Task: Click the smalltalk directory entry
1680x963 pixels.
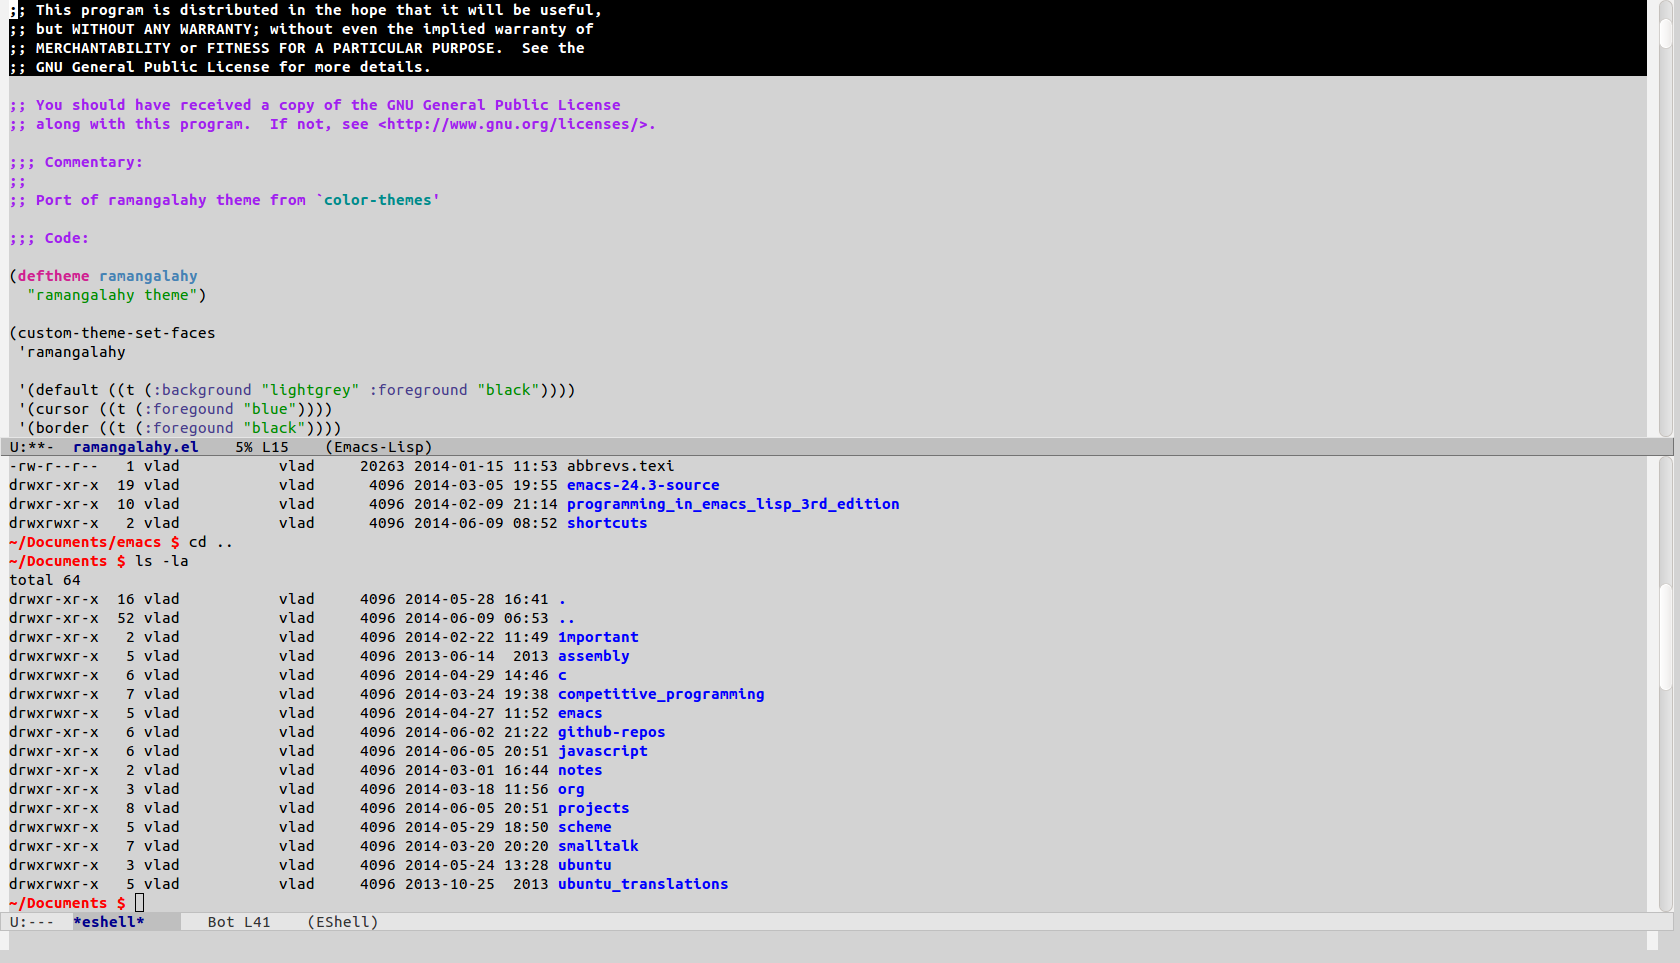Action: pos(598,846)
